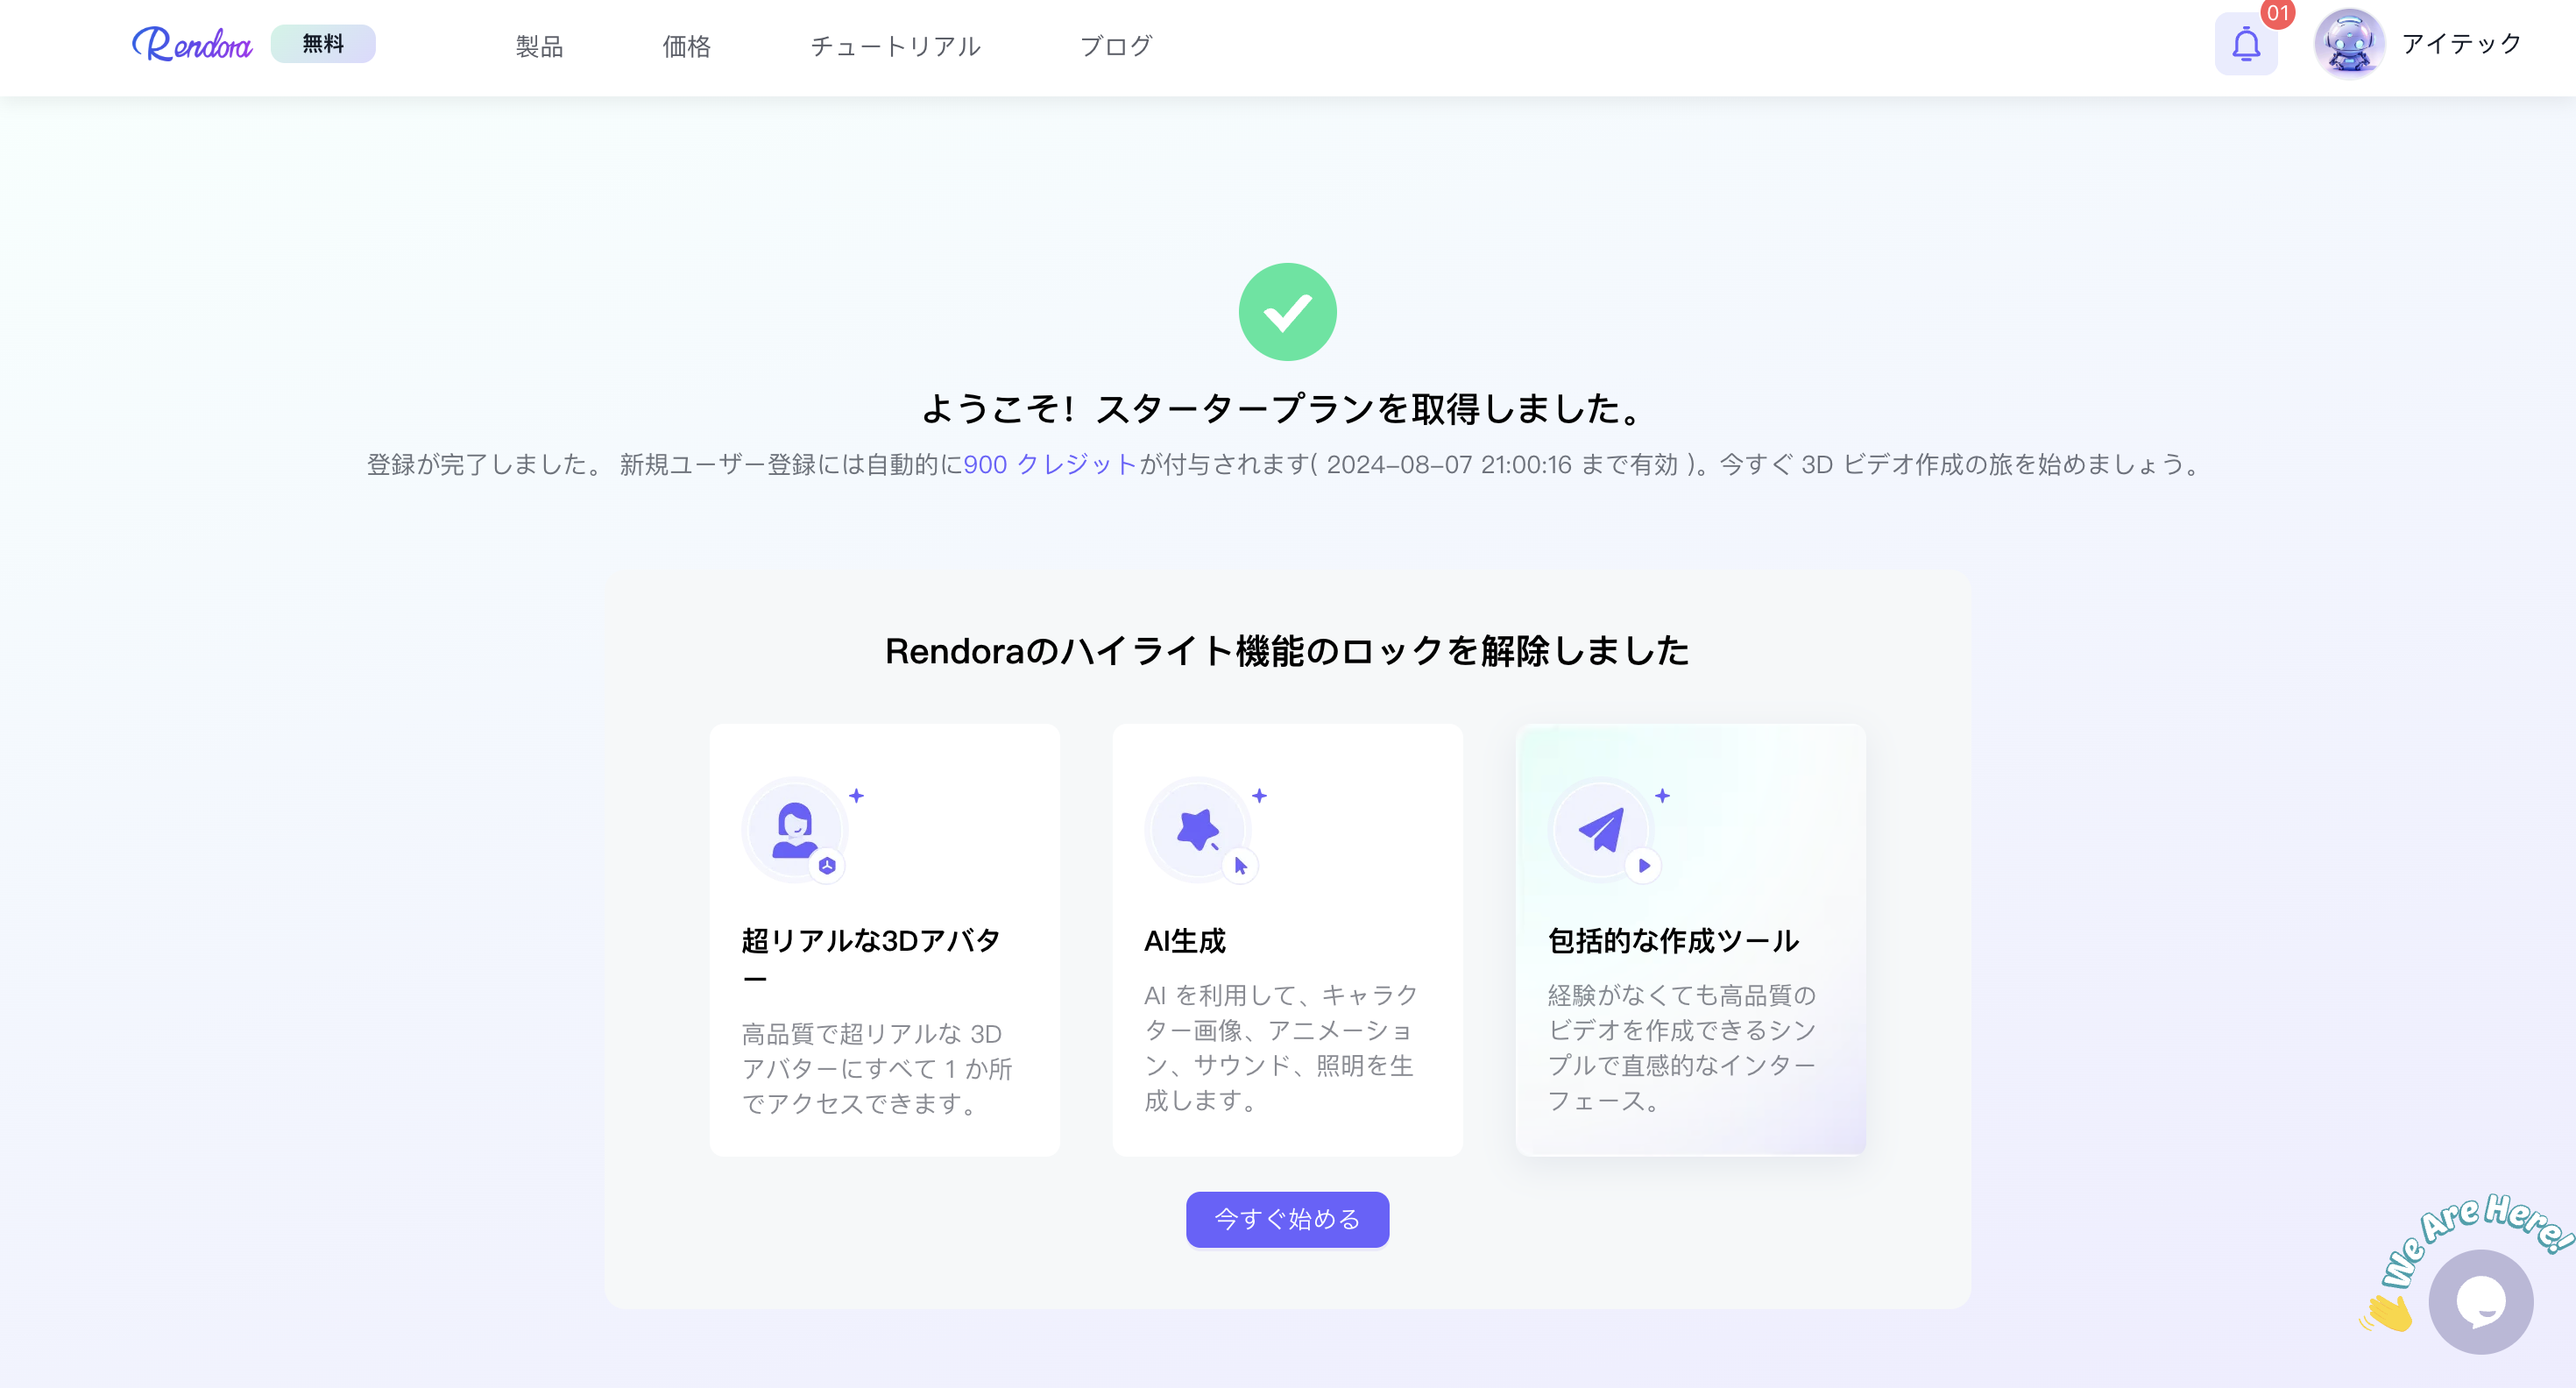The height and width of the screenshot is (1388, 2576).
Task: Open the ブログ link
Action: click(1116, 46)
